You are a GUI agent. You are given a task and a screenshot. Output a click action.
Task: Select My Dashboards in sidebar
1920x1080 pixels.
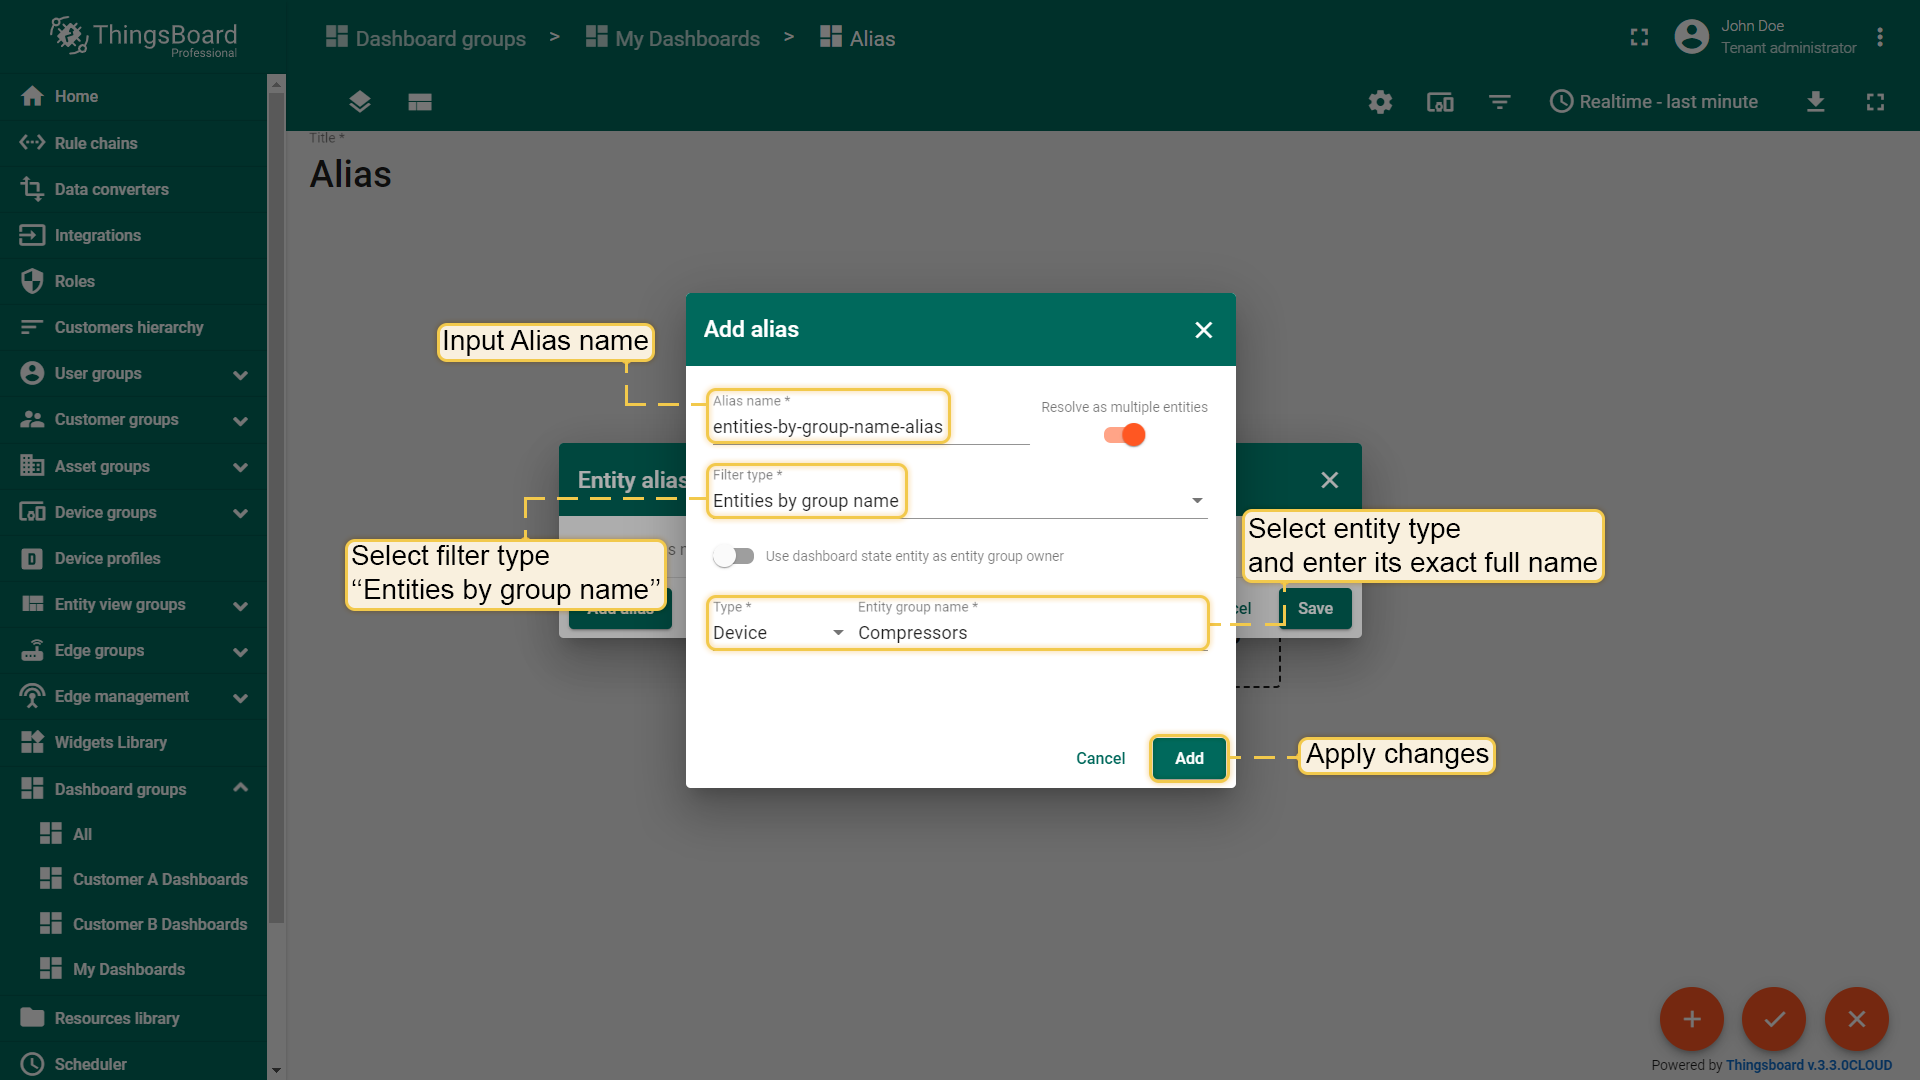(x=128, y=969)
